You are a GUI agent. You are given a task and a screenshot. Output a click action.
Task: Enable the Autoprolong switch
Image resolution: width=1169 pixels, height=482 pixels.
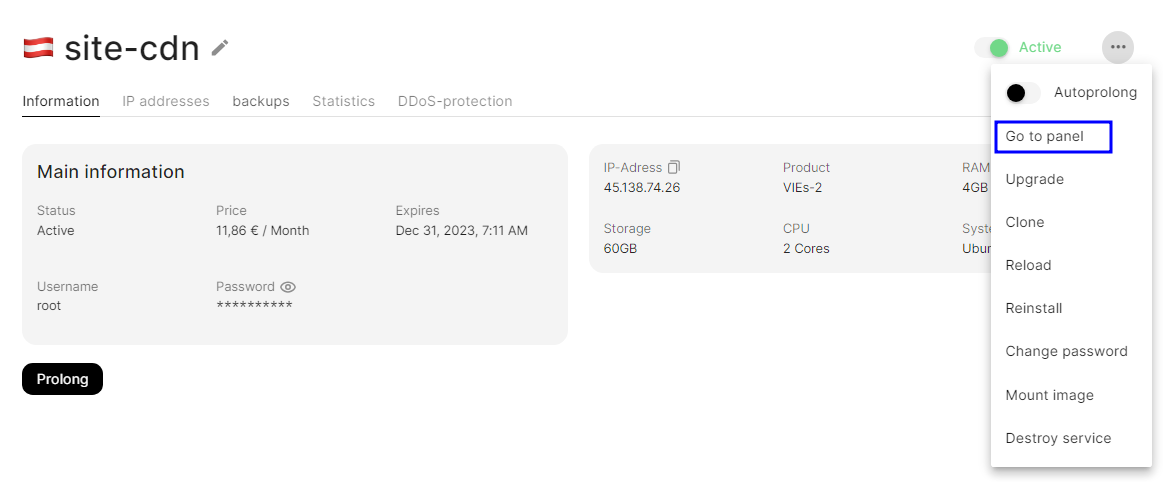[x=1022, y=93]
